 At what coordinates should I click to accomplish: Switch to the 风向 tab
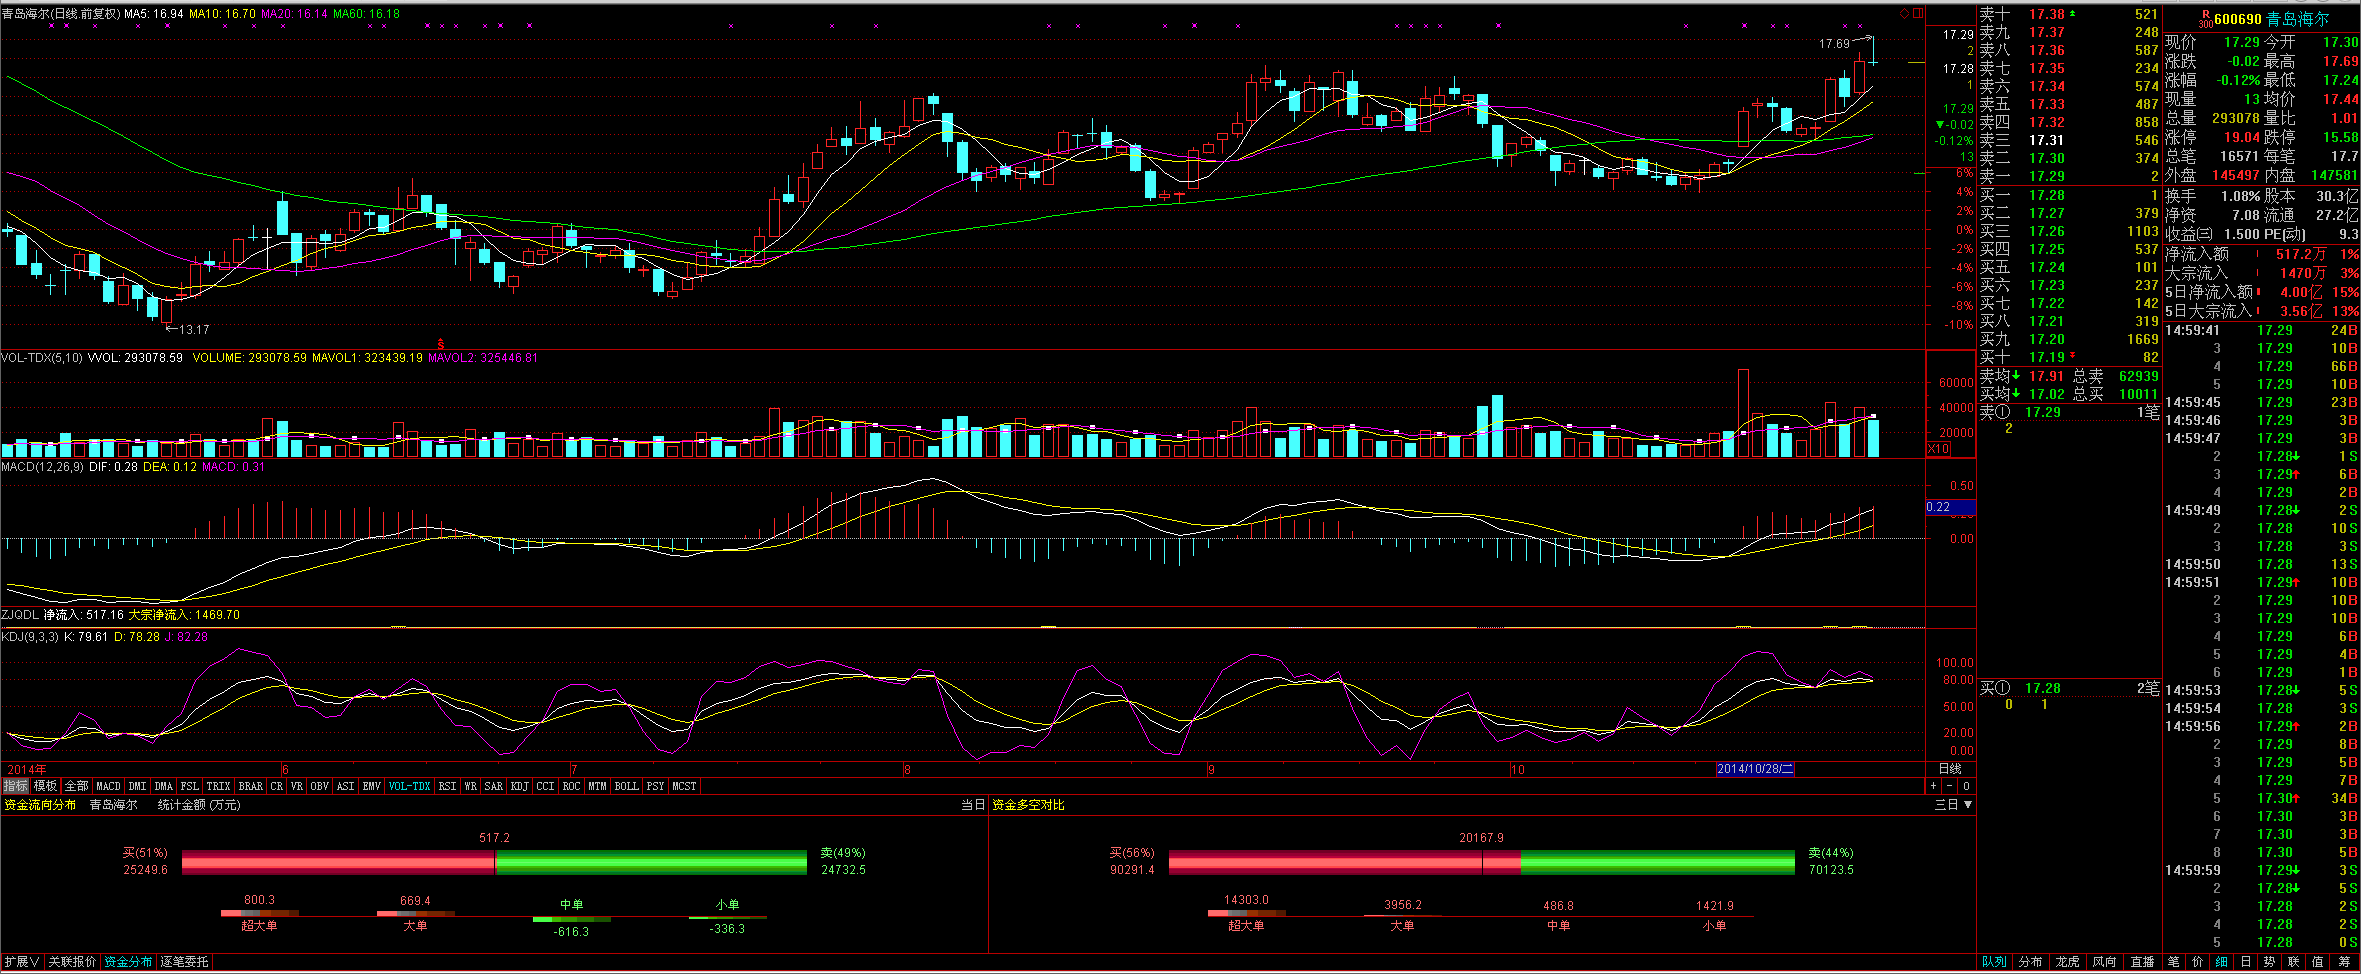2105,962
